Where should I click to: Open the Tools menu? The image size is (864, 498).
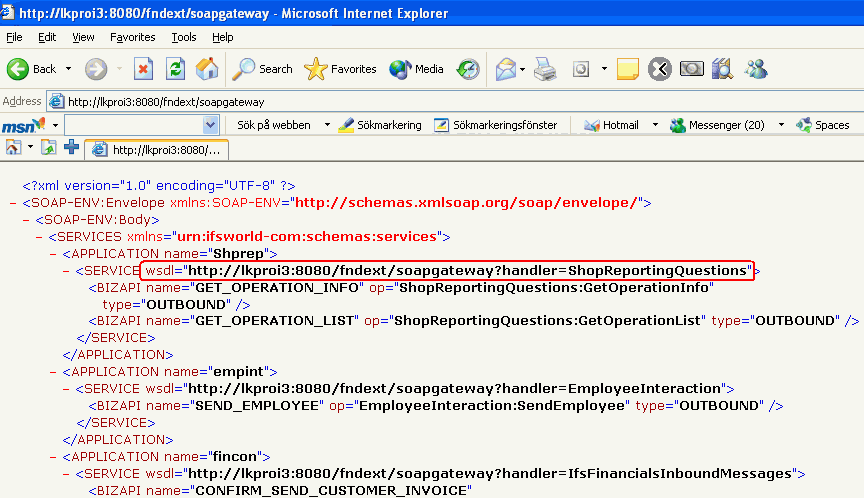tap(184, 37)
